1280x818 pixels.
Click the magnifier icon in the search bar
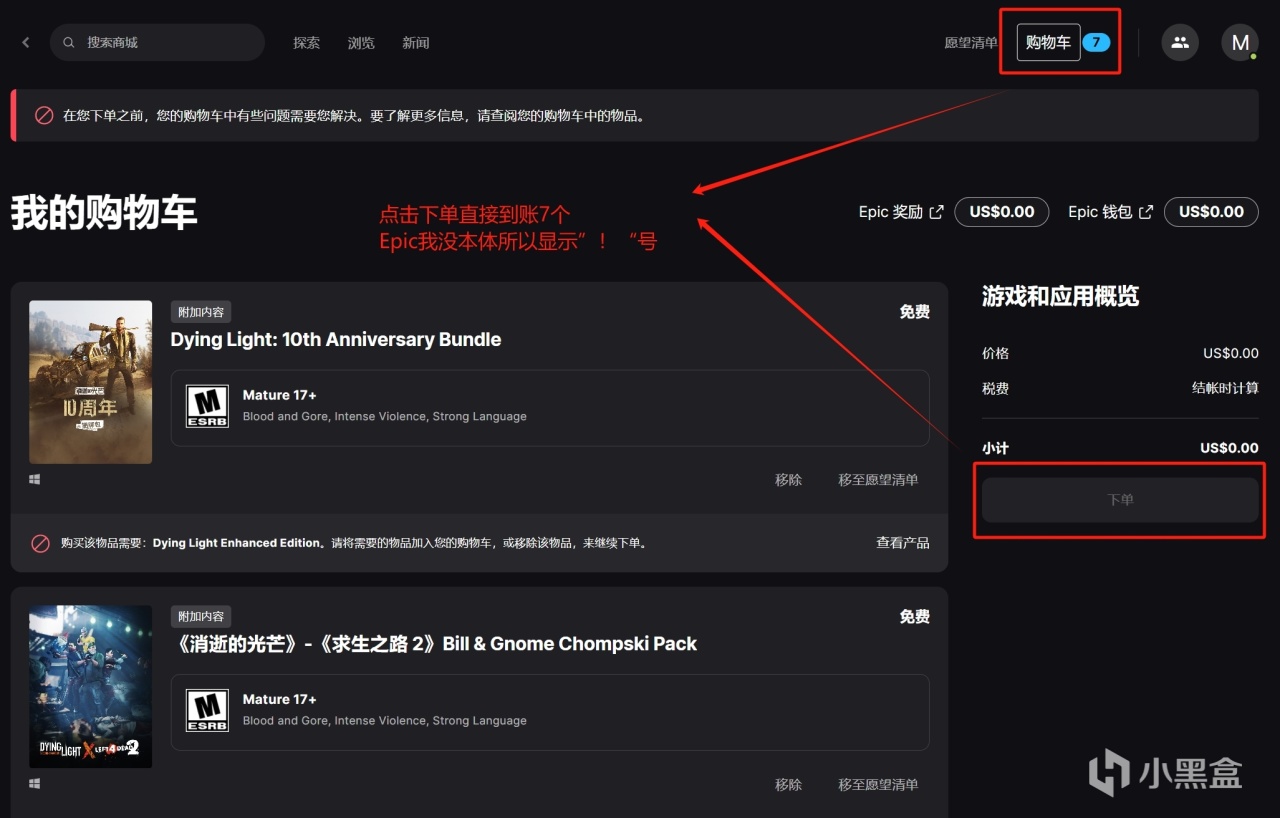pos(69,43)
